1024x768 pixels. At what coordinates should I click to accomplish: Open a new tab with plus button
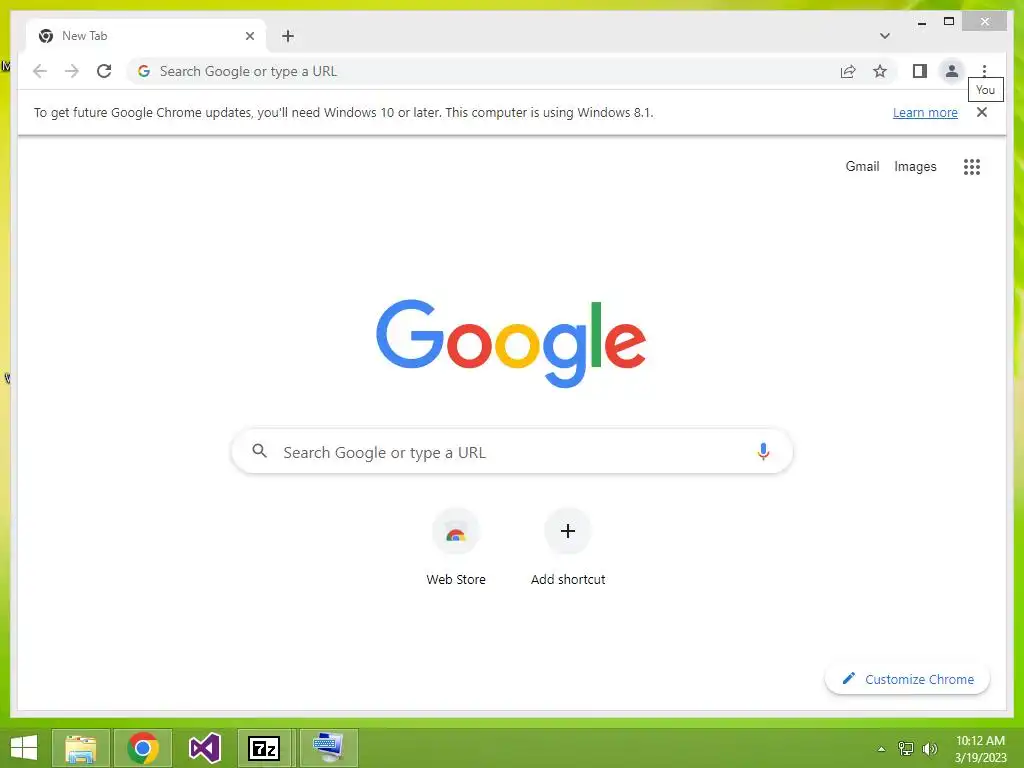point(288,36)
